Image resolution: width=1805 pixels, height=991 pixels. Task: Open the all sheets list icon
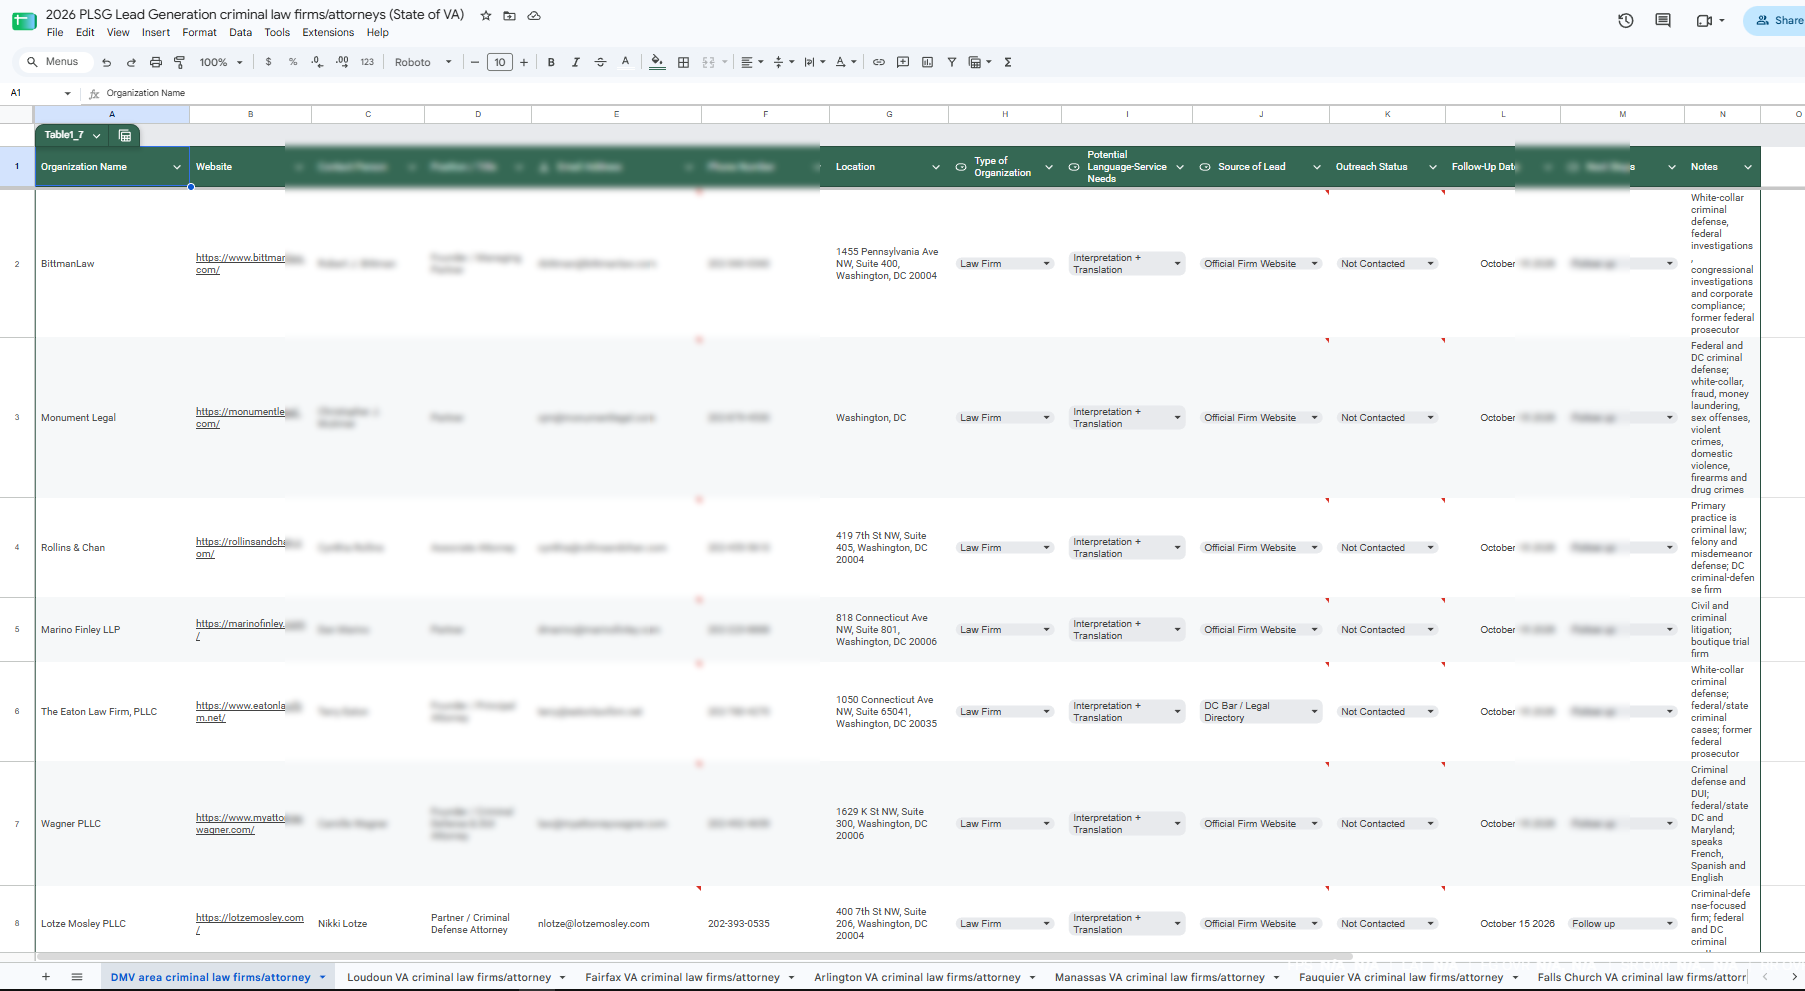tap(77, 977)
